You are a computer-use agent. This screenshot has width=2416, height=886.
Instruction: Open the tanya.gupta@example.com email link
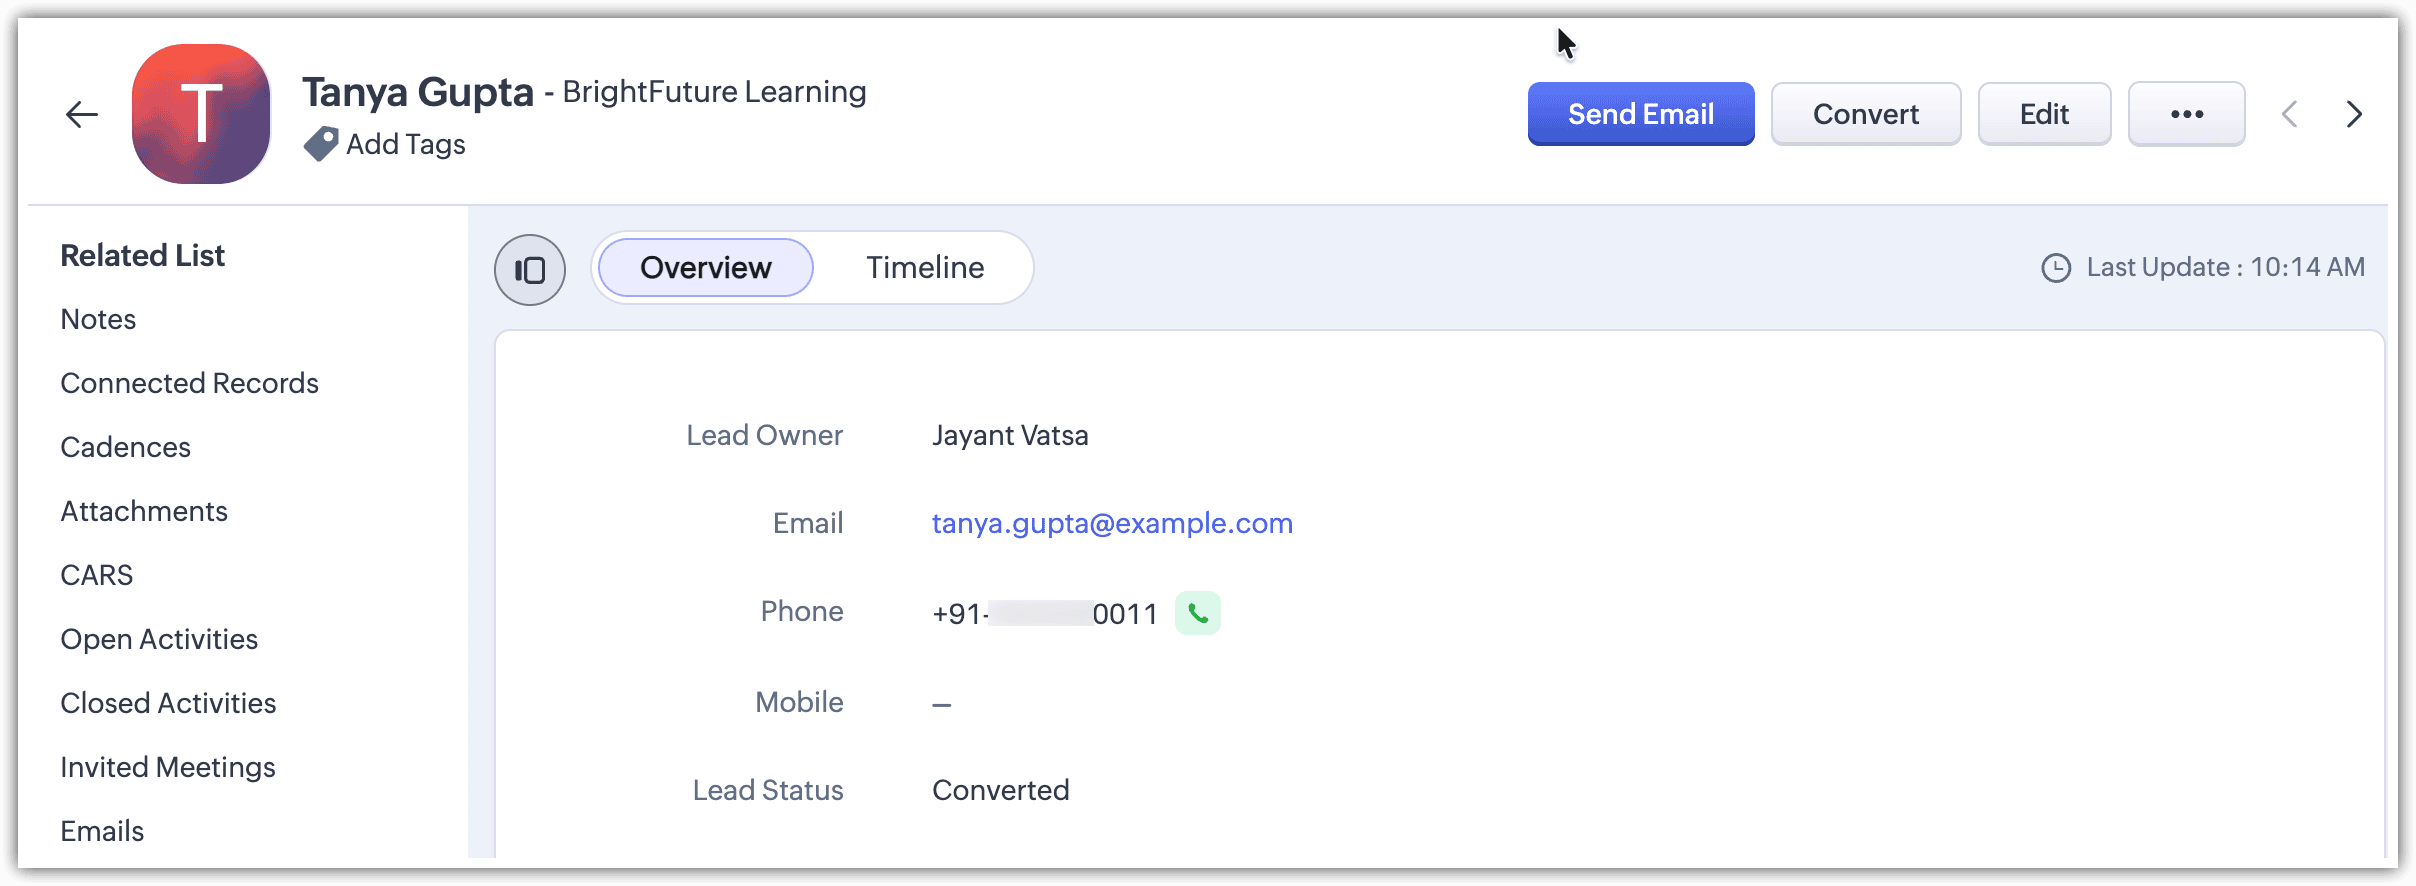(x=1112, y=523)
